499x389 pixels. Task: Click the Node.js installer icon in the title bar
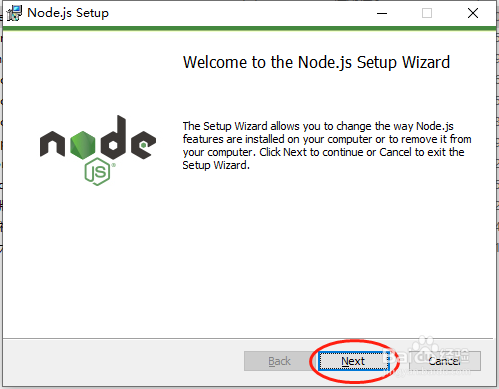pyautogui.click(x=14, y=13)
